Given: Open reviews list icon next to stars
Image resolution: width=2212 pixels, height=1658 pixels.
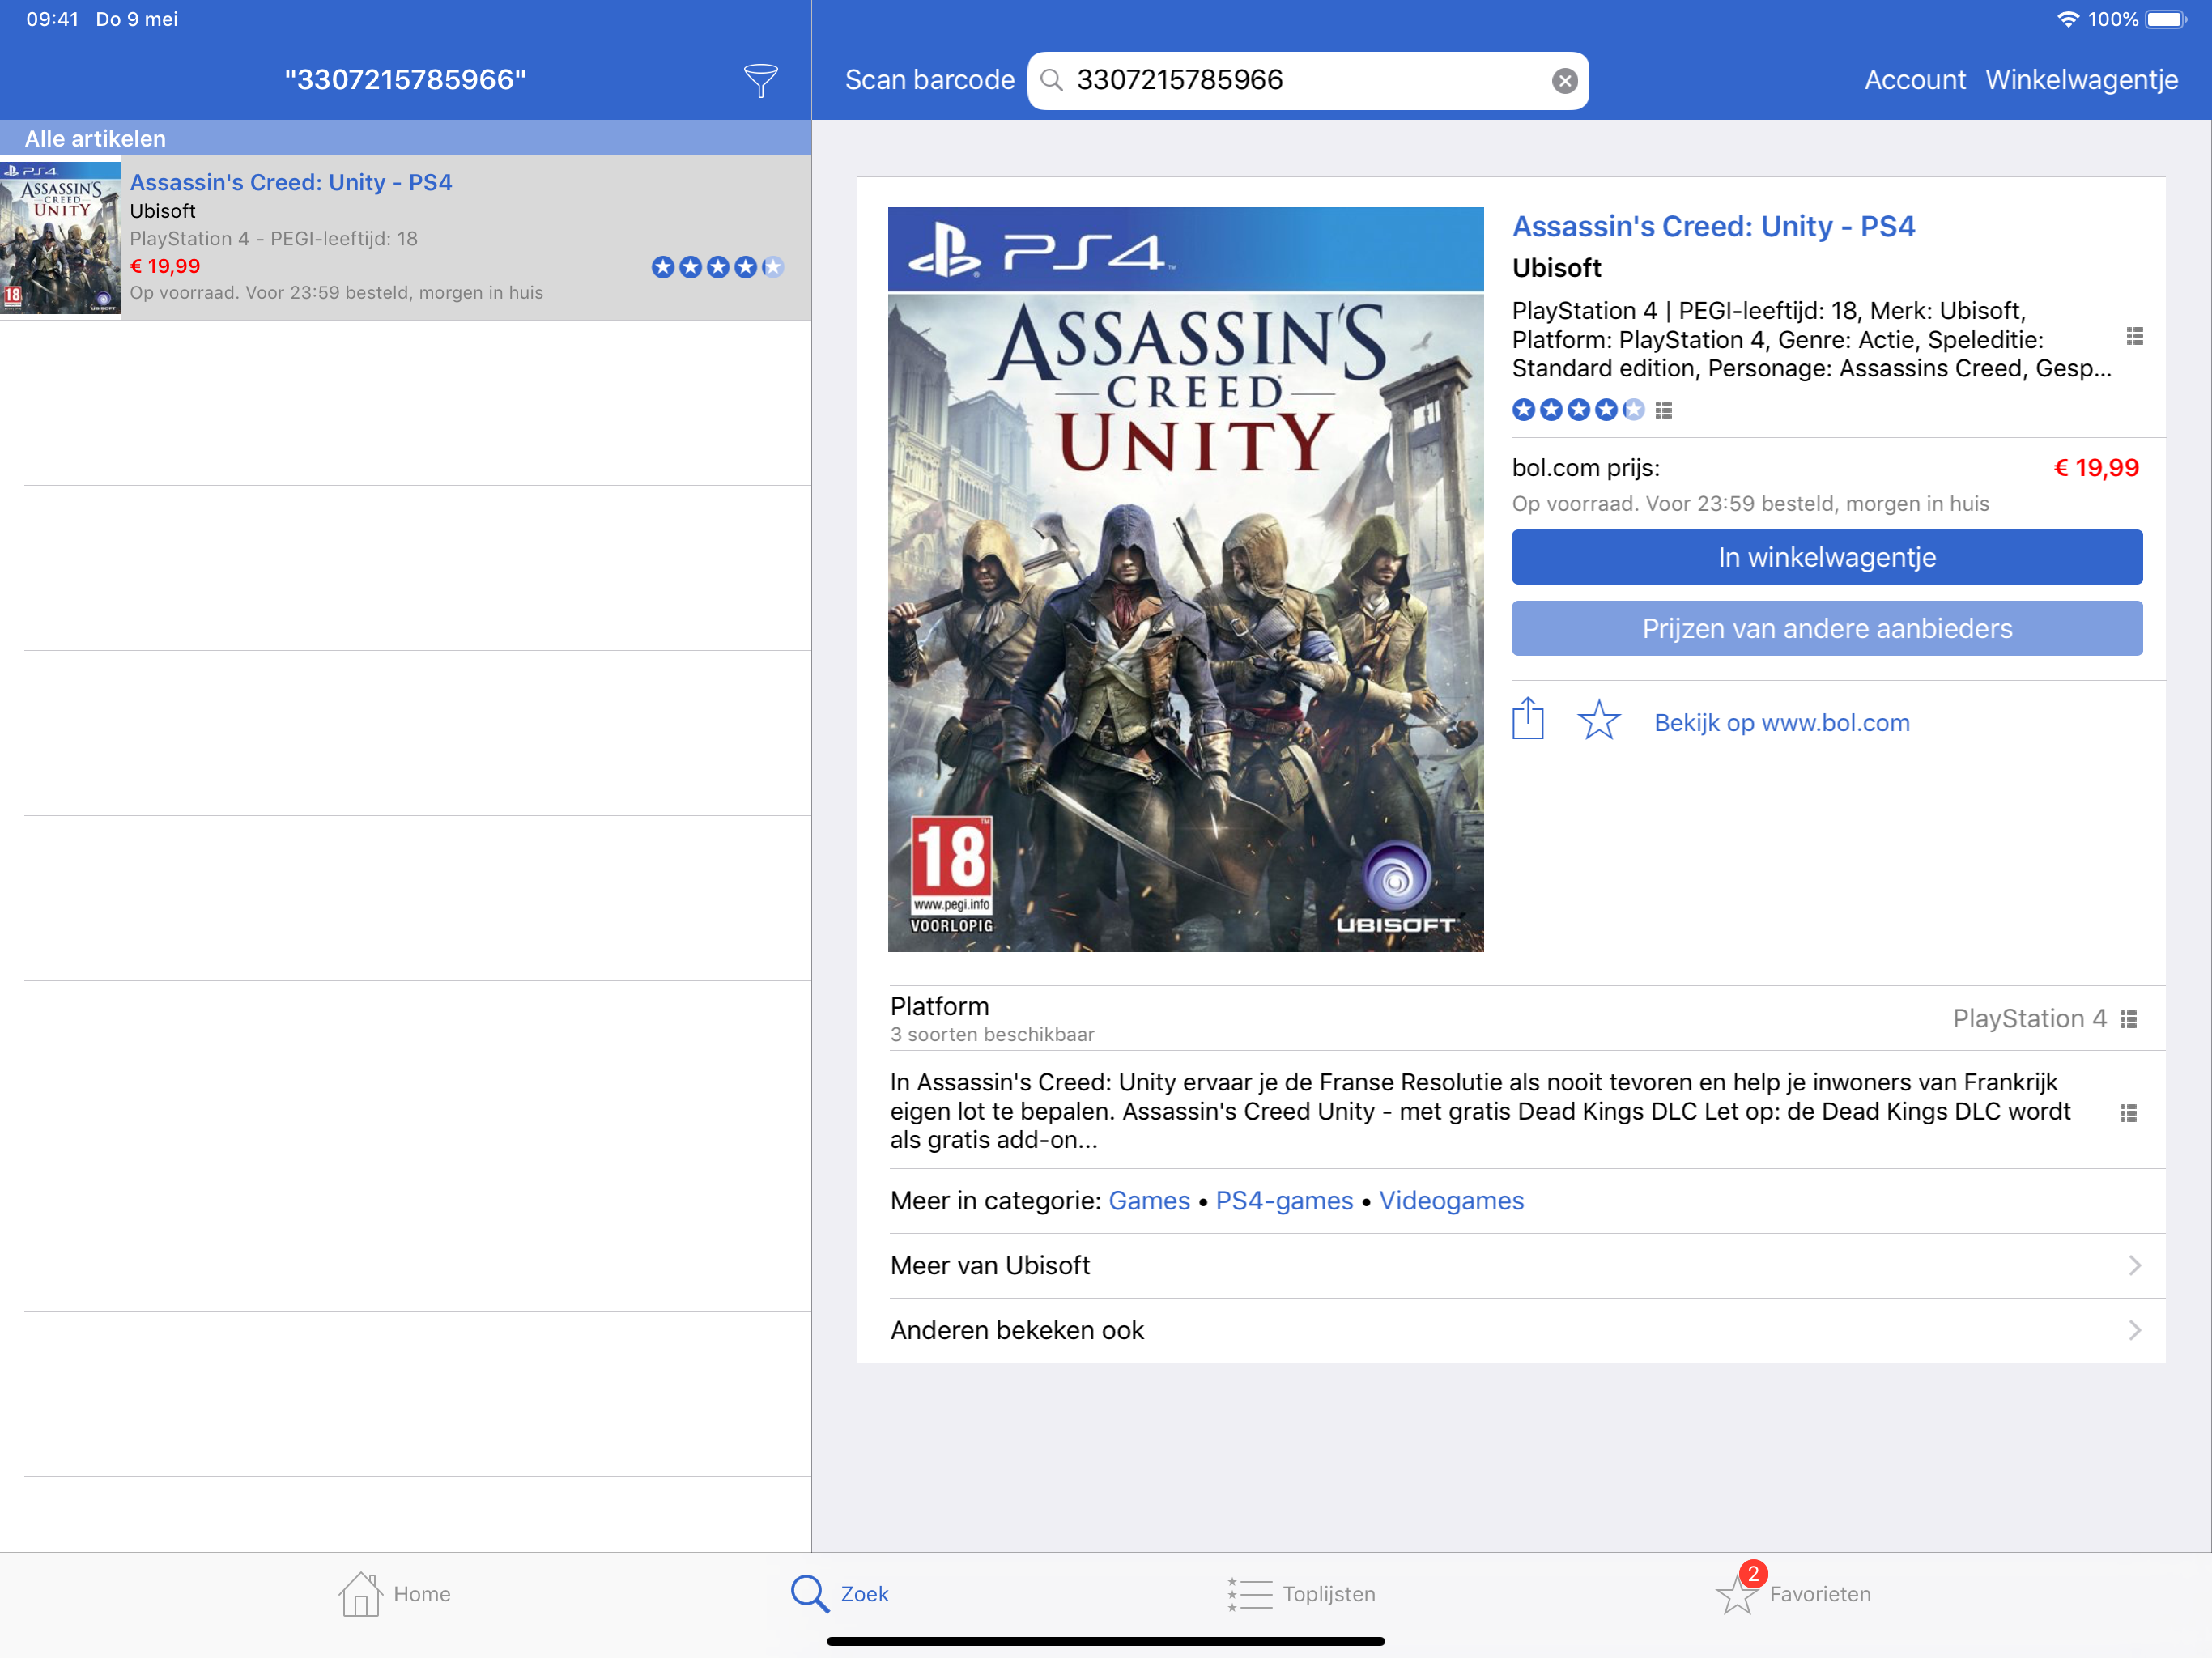Looking at the screenshot, I should (x=1663, y=410).
